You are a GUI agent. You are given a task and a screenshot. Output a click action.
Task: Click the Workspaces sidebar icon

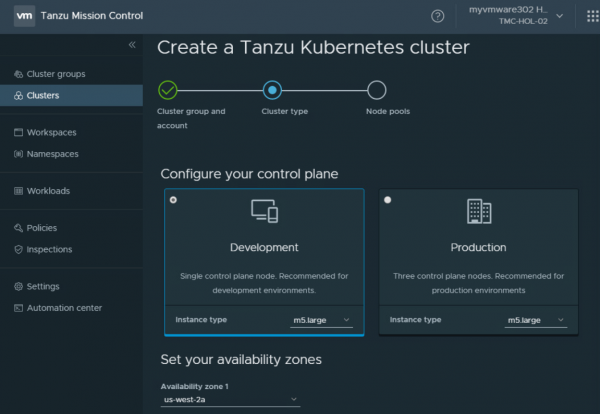18,132
